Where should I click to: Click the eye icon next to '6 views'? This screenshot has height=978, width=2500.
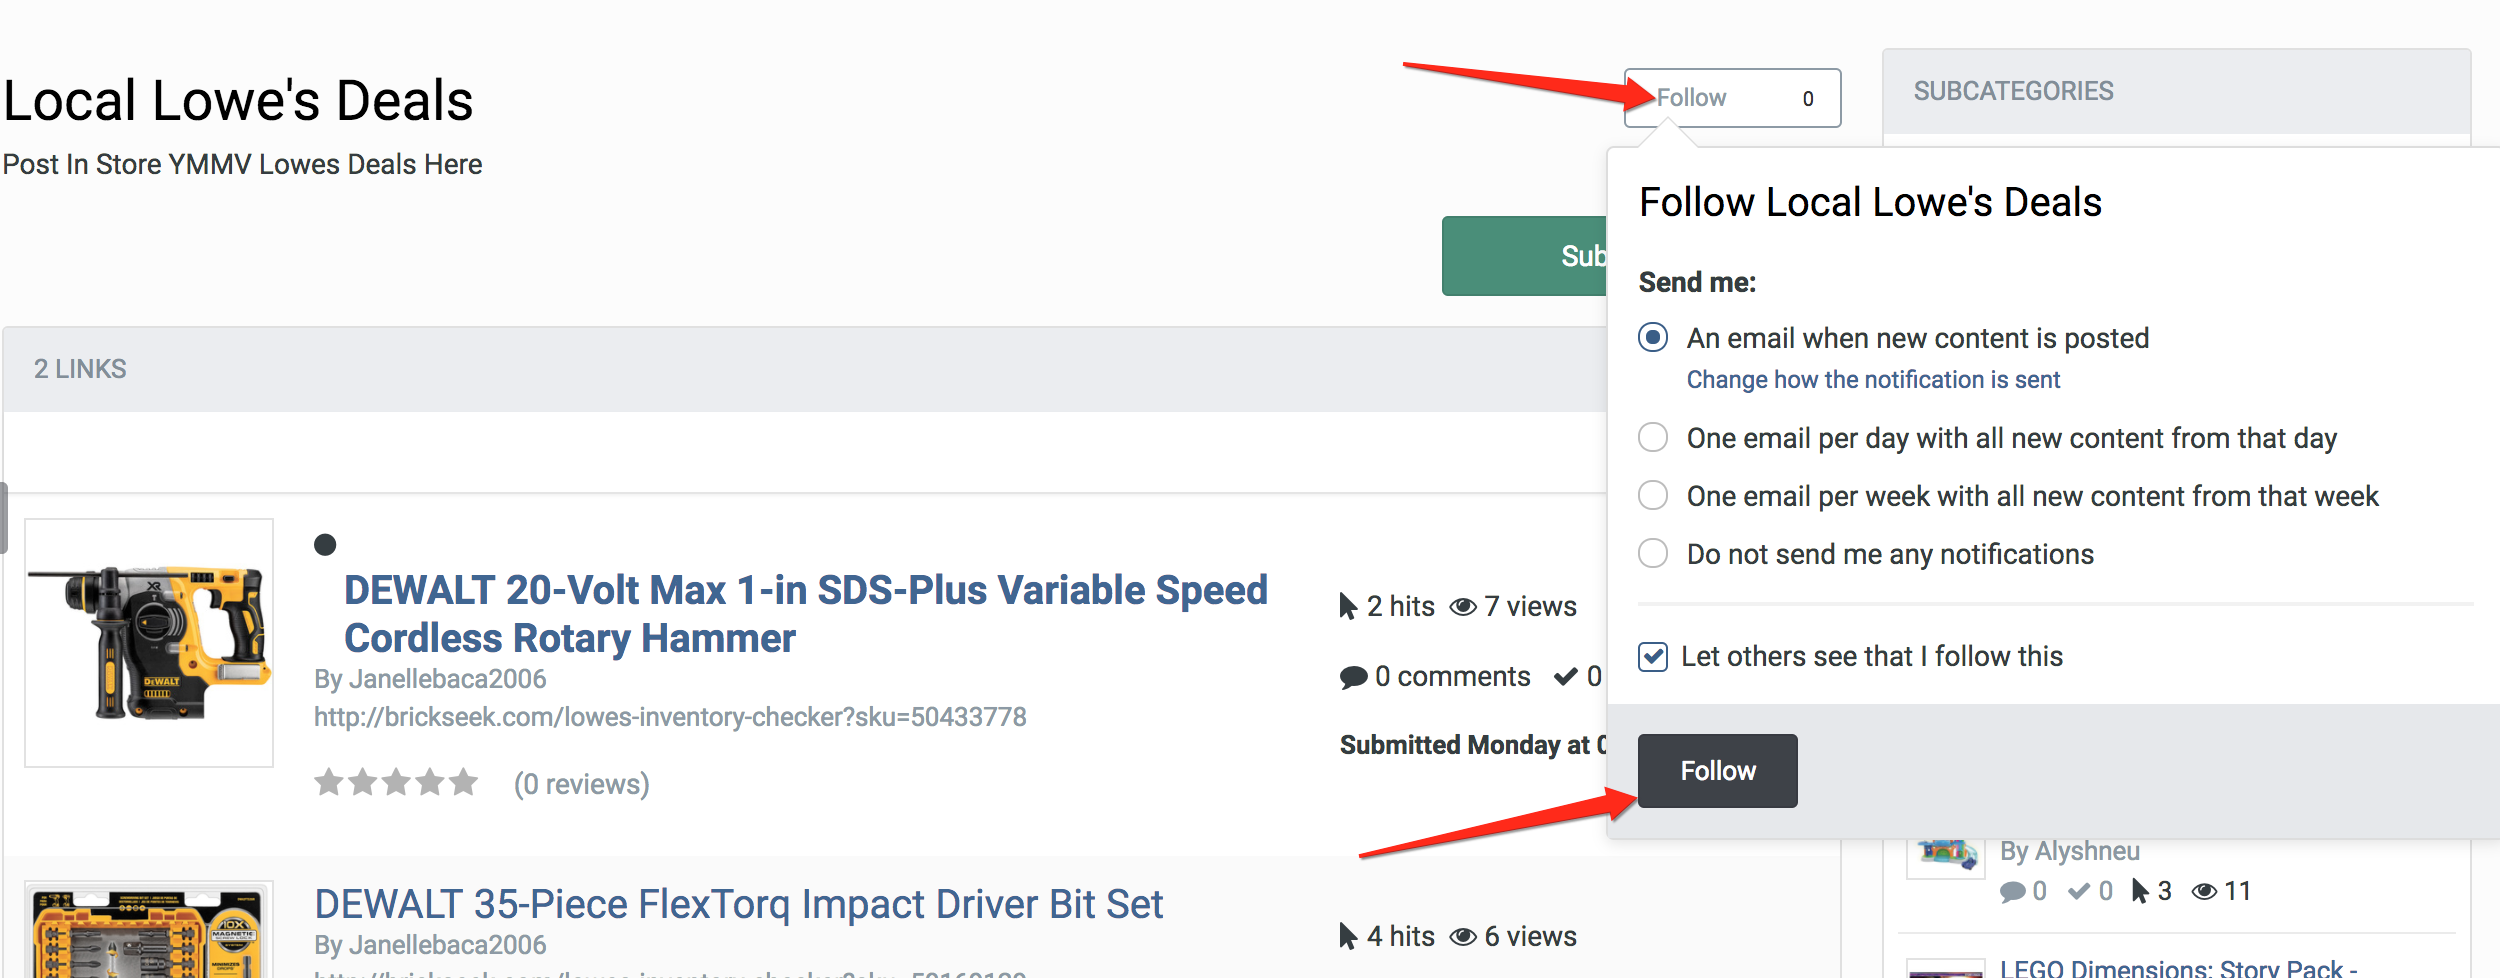coord(1463,937)
